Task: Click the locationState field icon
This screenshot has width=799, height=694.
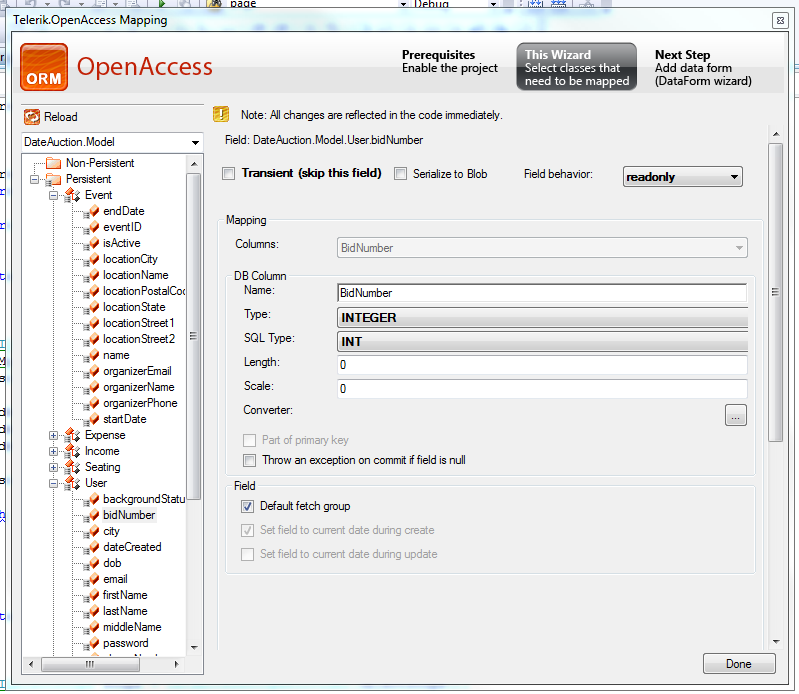Action: [x=92, y=307]
